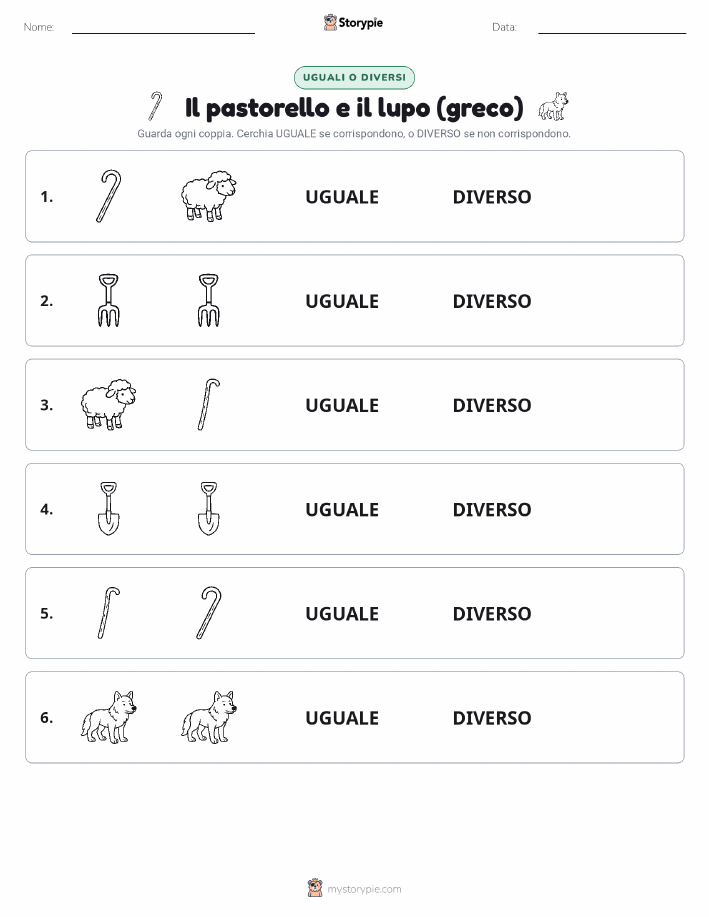Viewport: 709px width, 917px height.
Task: Click the Data input line
Action: 612,27
